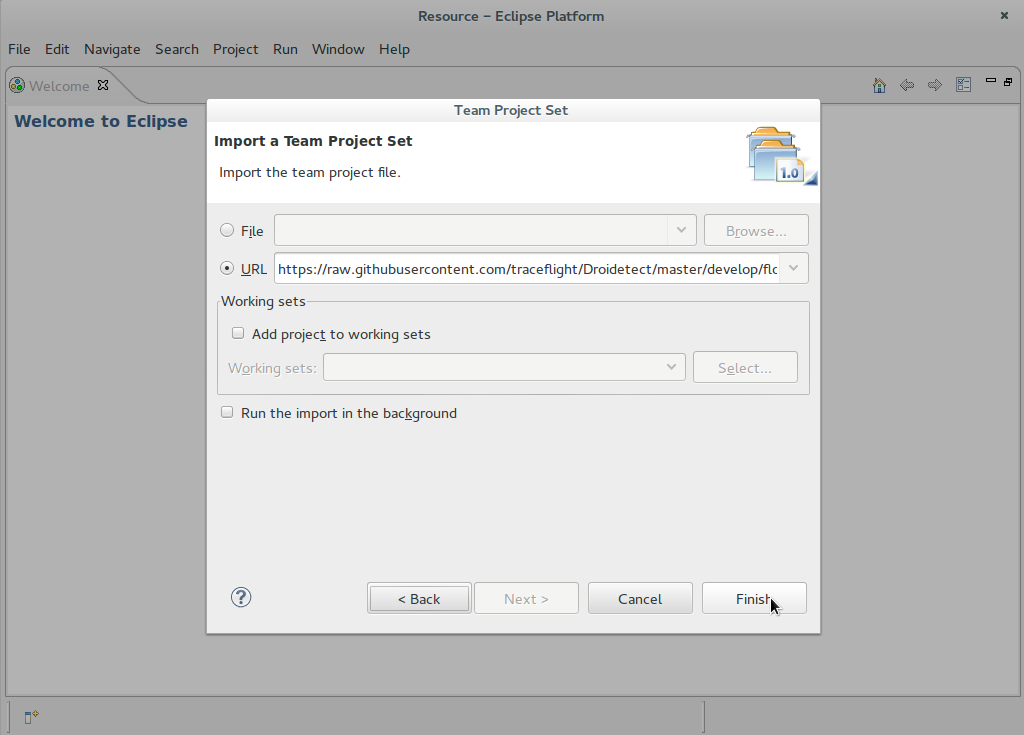Enable Add project to working sets

(x=238, y=334)
